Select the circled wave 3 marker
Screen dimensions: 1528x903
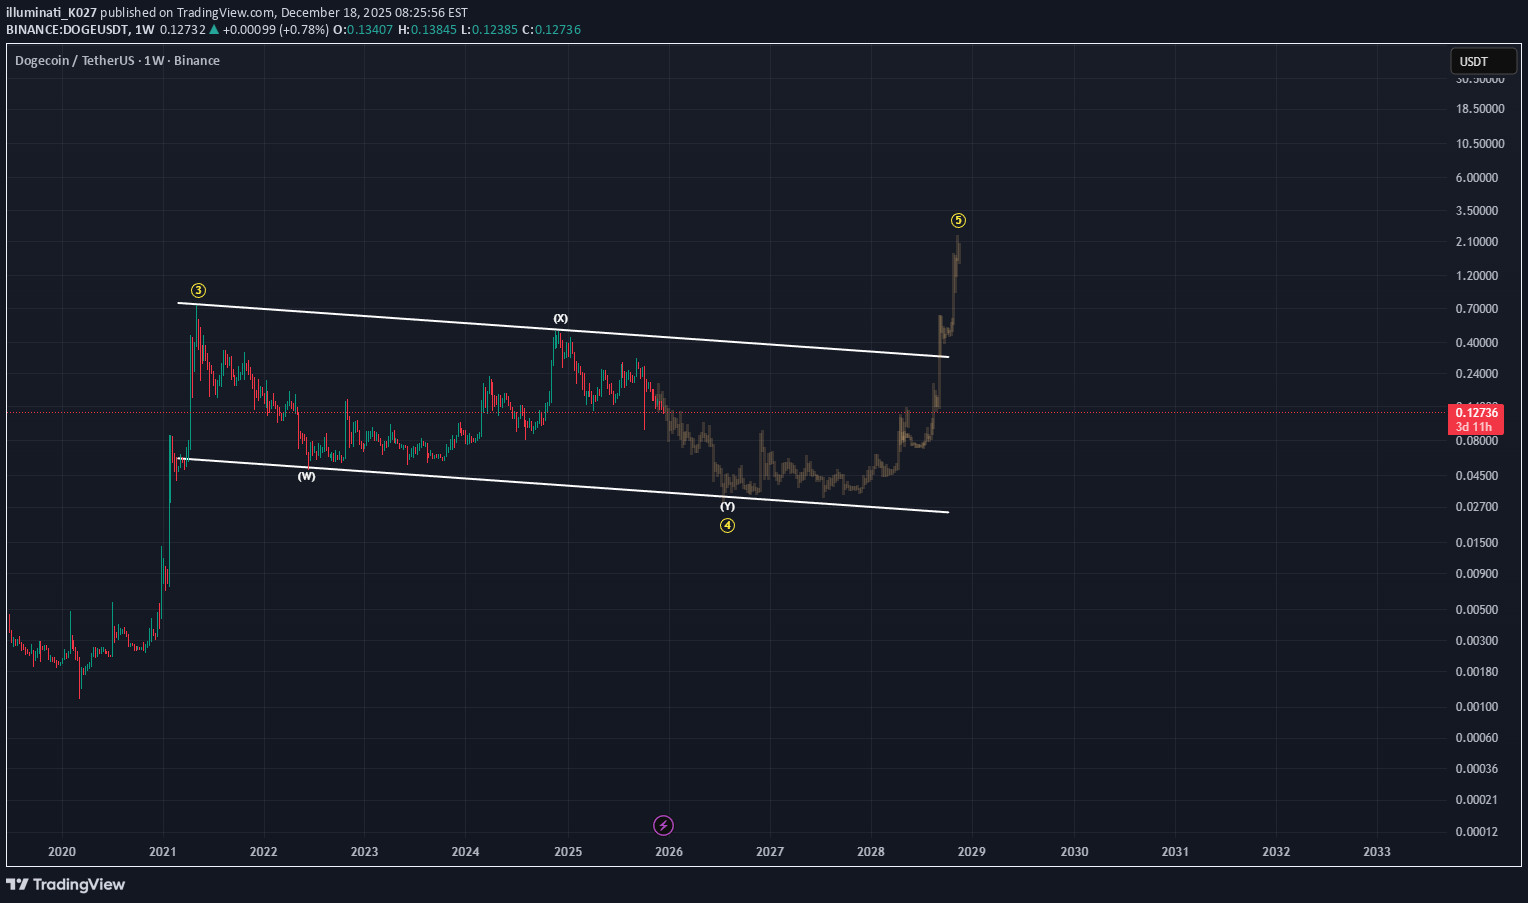(197, 290)
